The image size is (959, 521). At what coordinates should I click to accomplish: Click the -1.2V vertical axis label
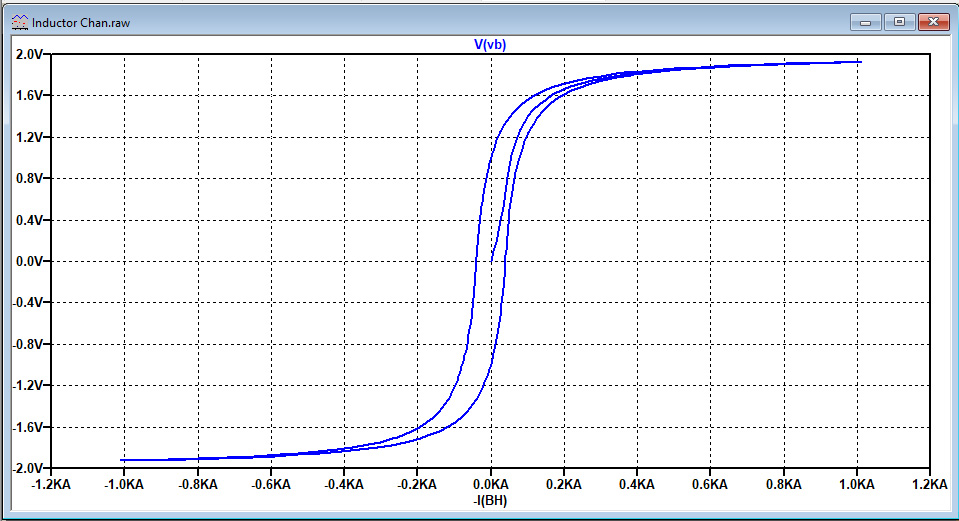28,386
